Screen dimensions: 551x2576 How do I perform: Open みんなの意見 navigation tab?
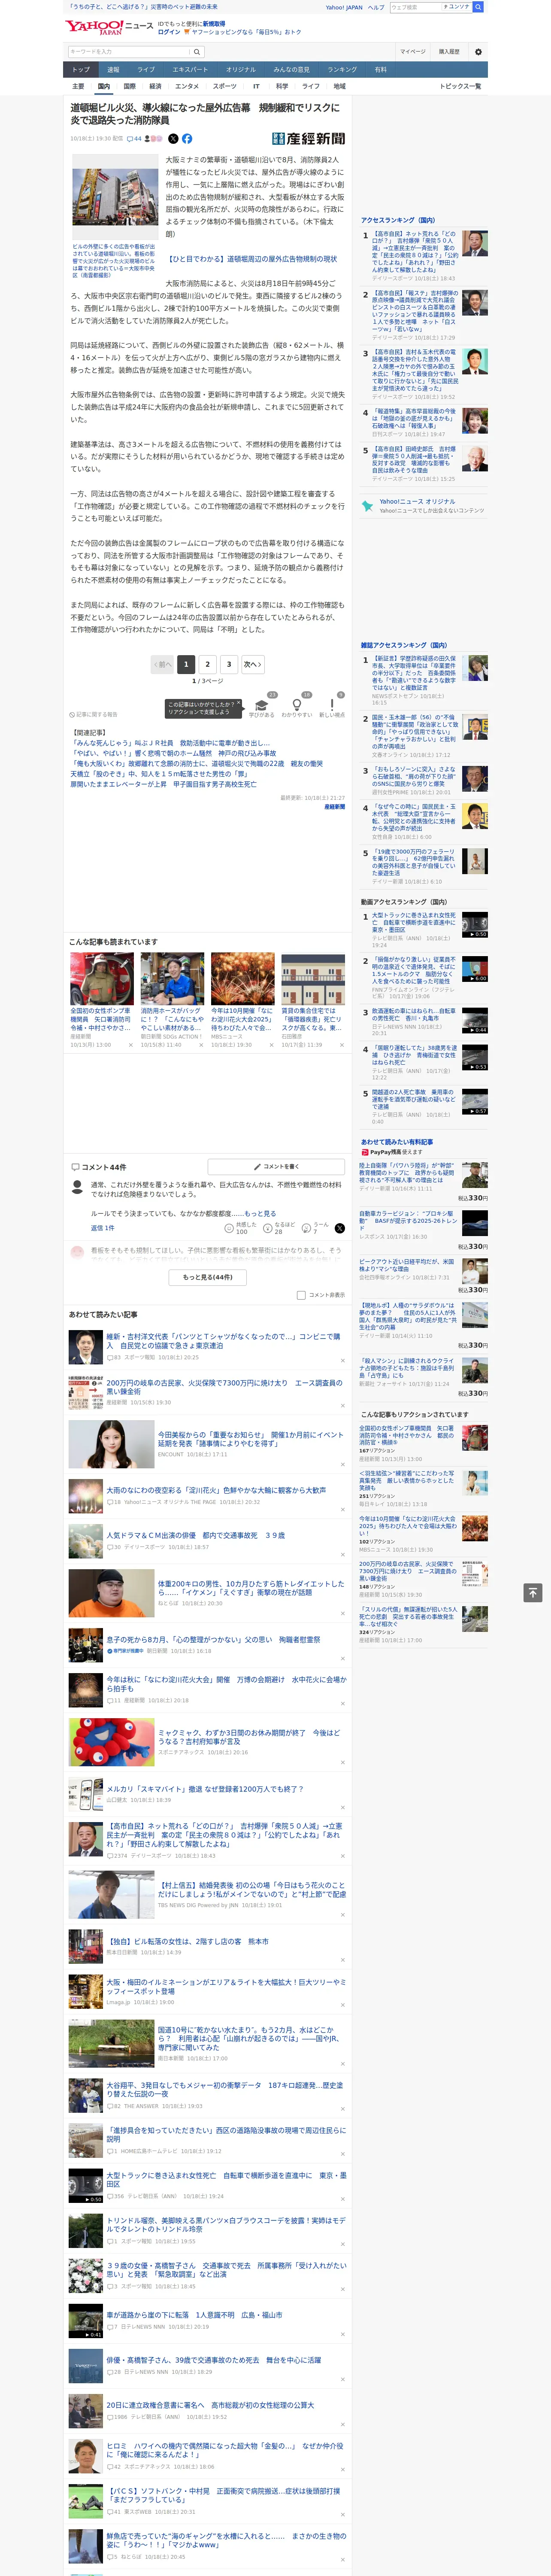point(291,69)
